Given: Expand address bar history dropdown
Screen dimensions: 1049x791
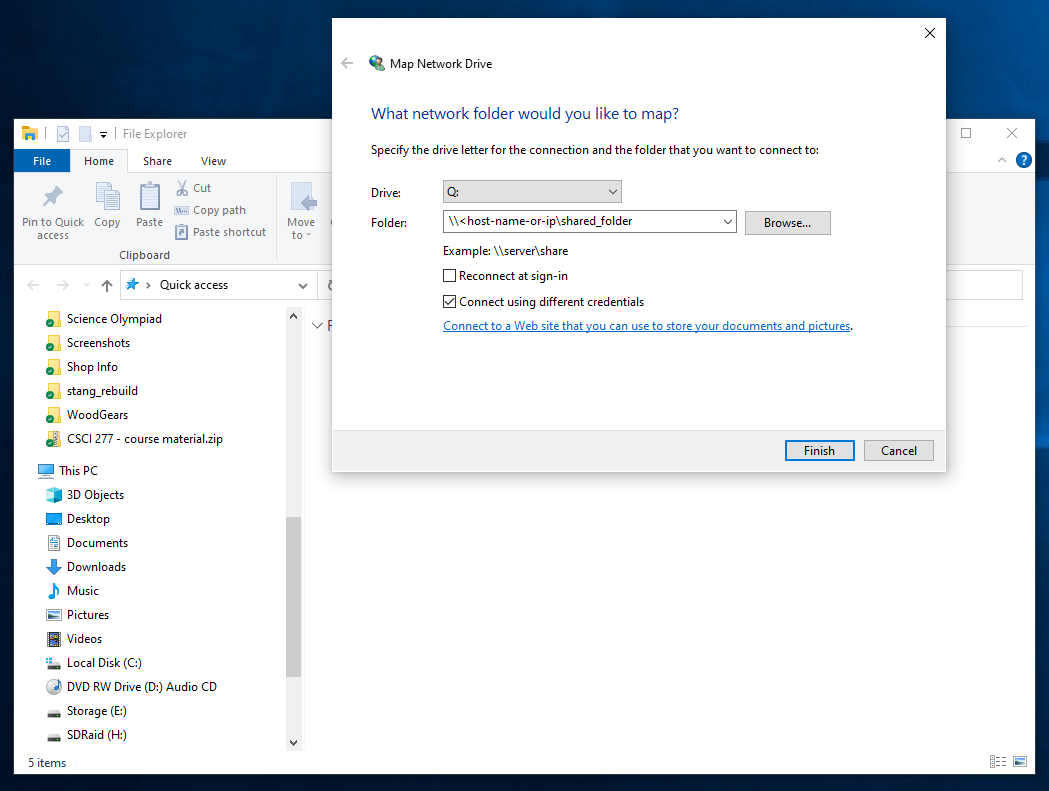Looking at the screenshot, I should tap(303, 285).
